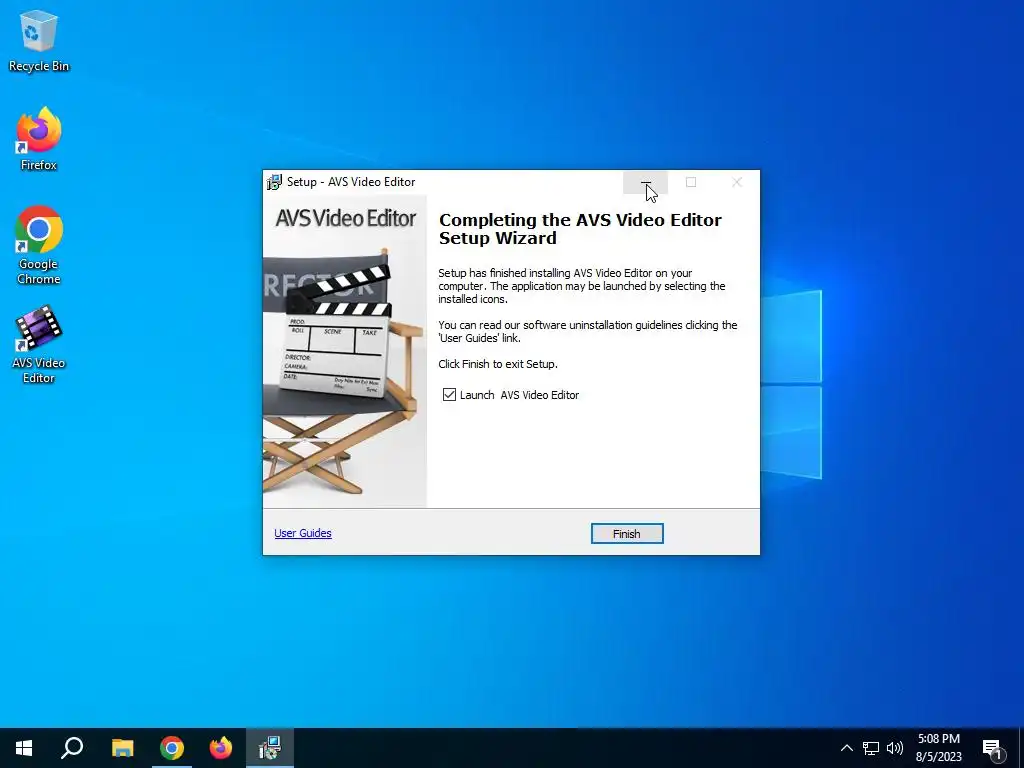Show hidden system tray icons
The width and height of the screenshot is (1024, 768).
[x=846, y=748]
